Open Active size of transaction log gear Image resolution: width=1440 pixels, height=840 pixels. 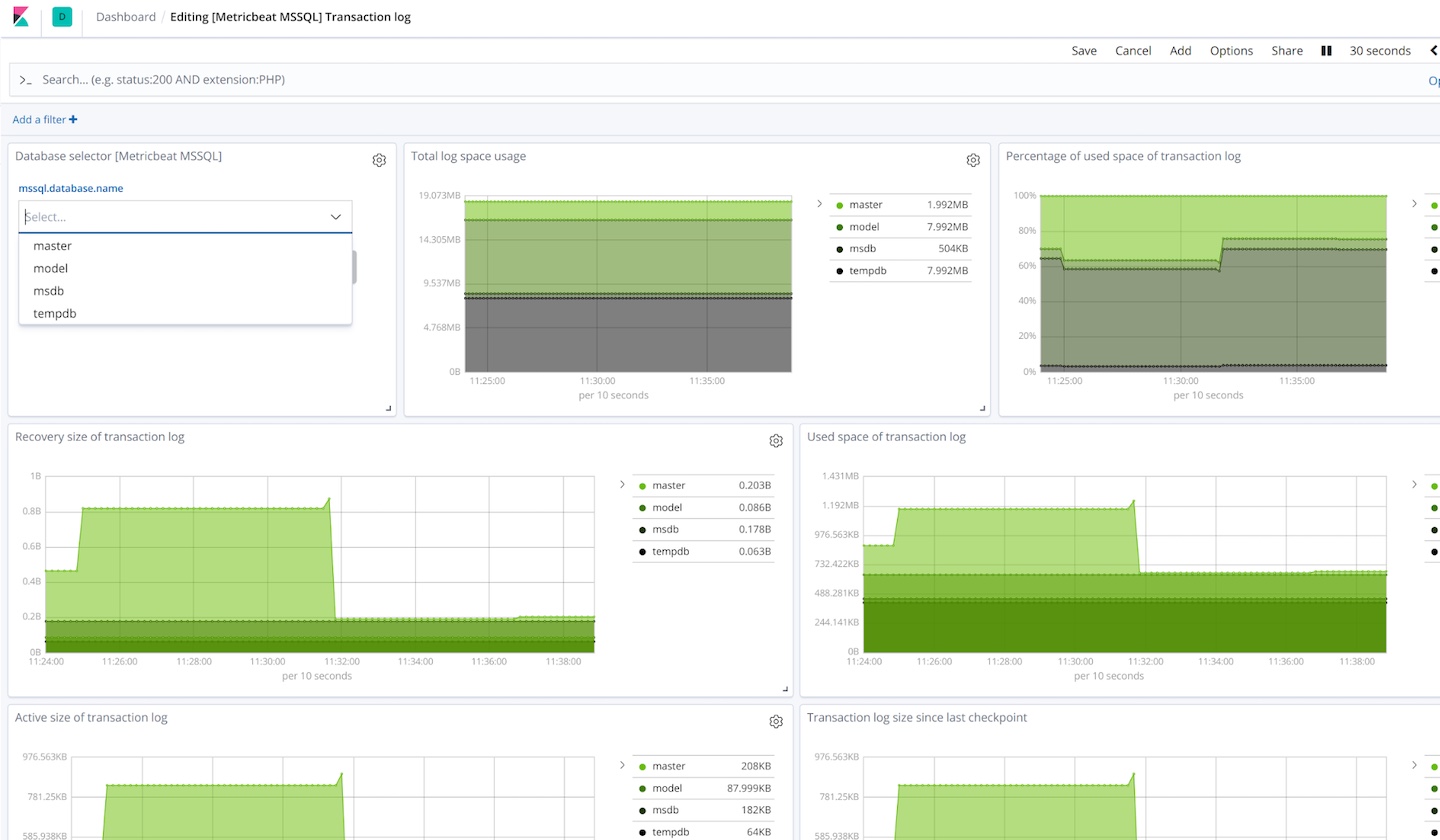776,722
